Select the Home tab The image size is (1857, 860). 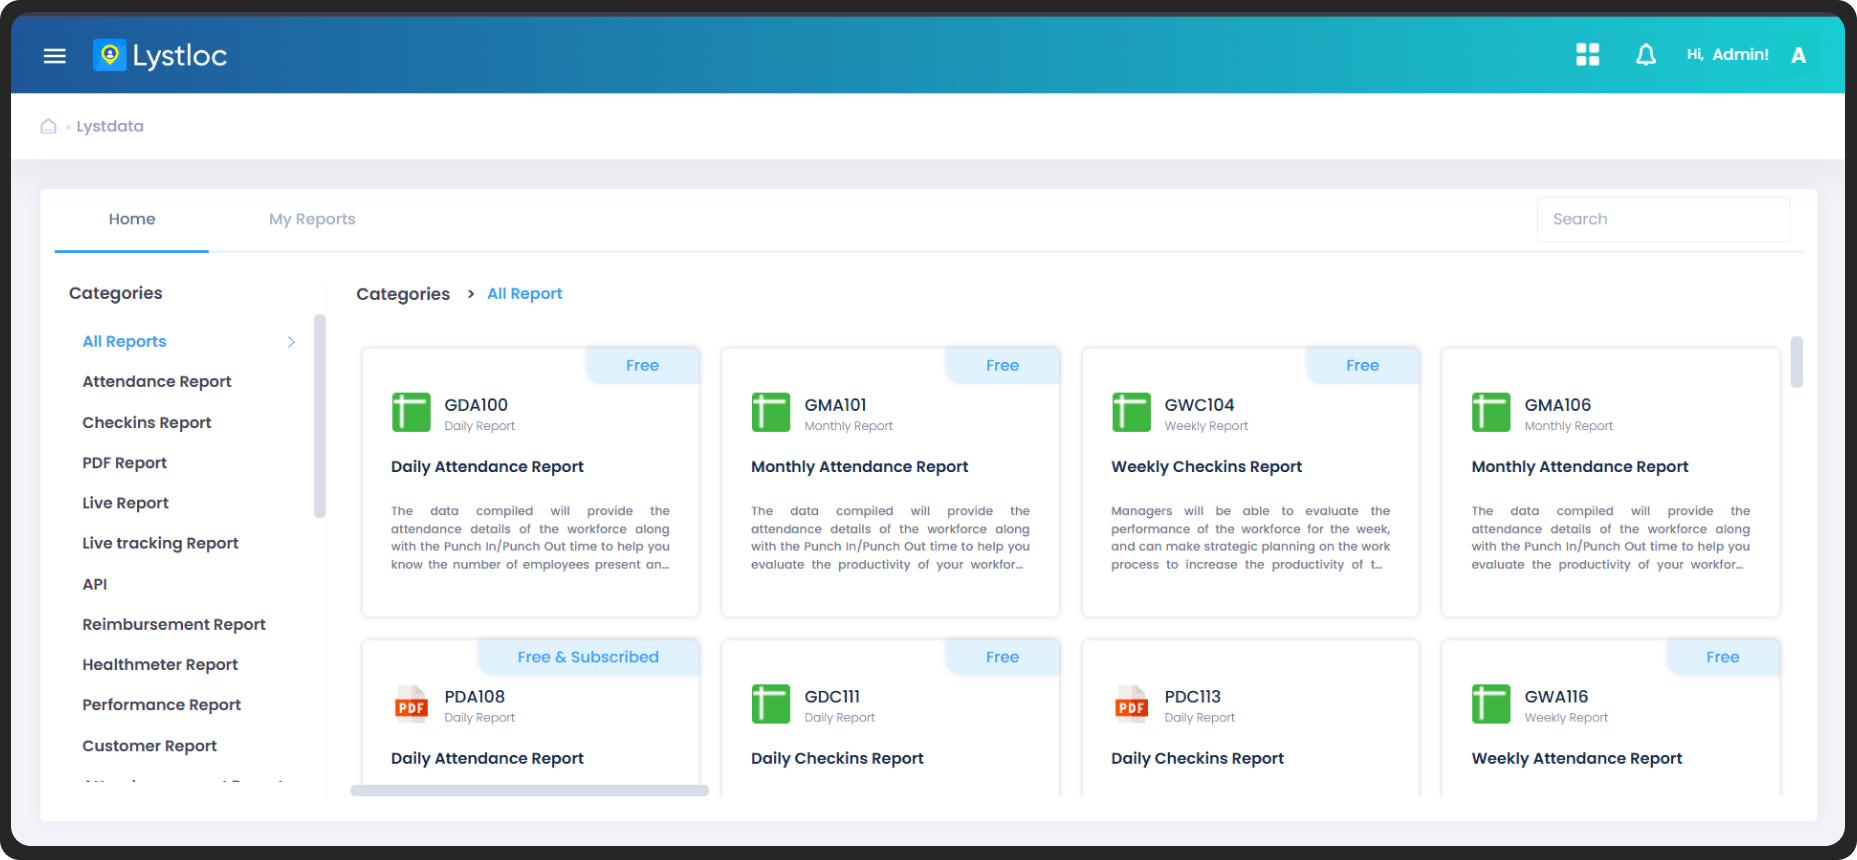[x=132, y=219]
